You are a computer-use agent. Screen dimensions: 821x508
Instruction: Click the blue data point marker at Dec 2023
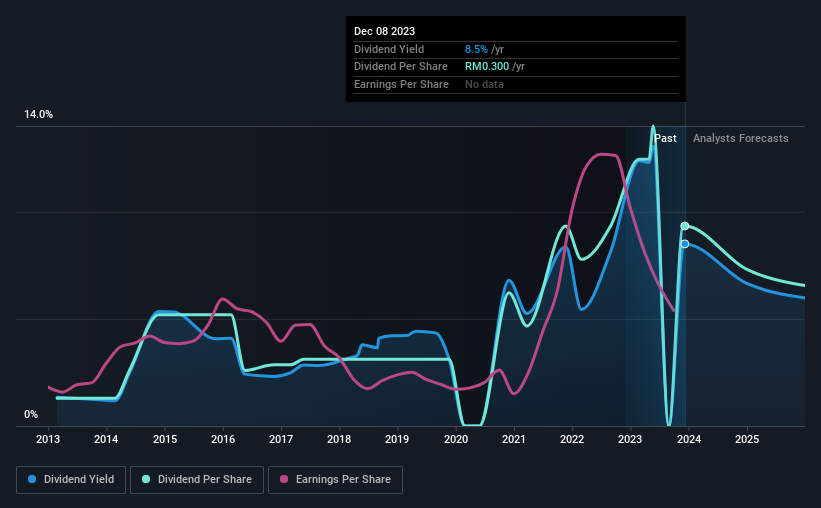pos(684,244)
